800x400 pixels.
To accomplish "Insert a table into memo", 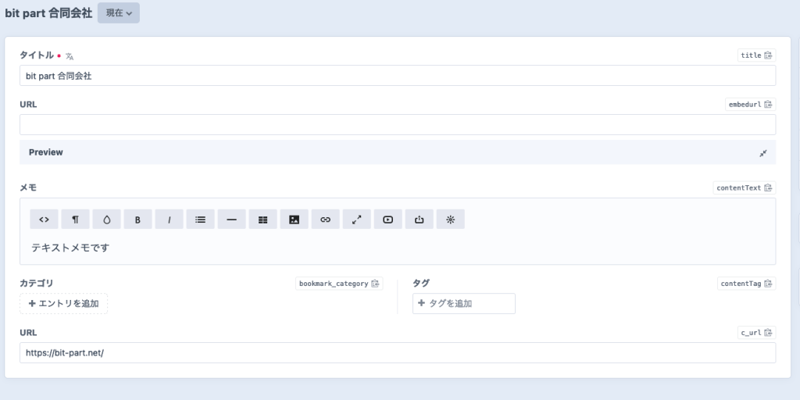I will click(x=262, y=219).
